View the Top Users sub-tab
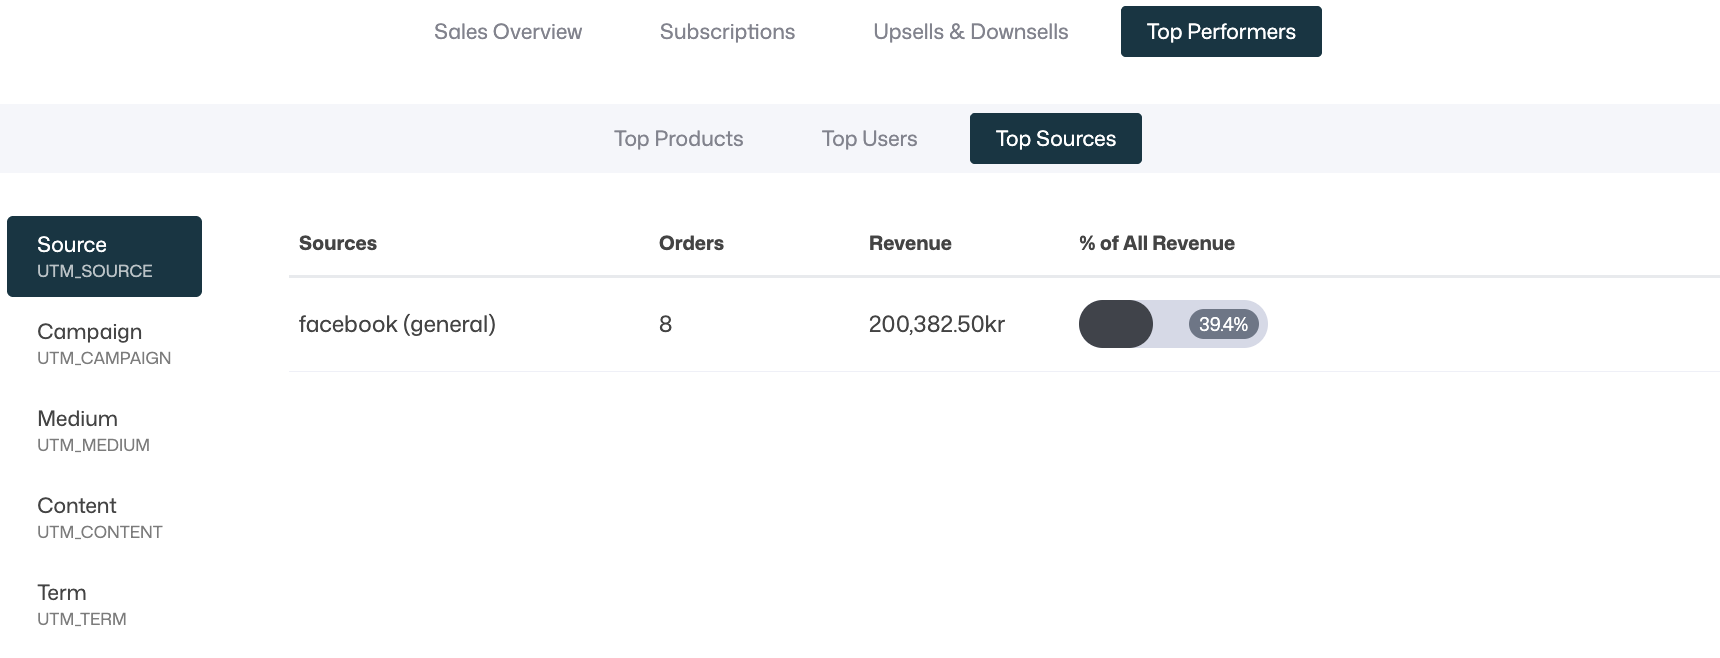The image size is (1720, 658). tap(869, 139)
